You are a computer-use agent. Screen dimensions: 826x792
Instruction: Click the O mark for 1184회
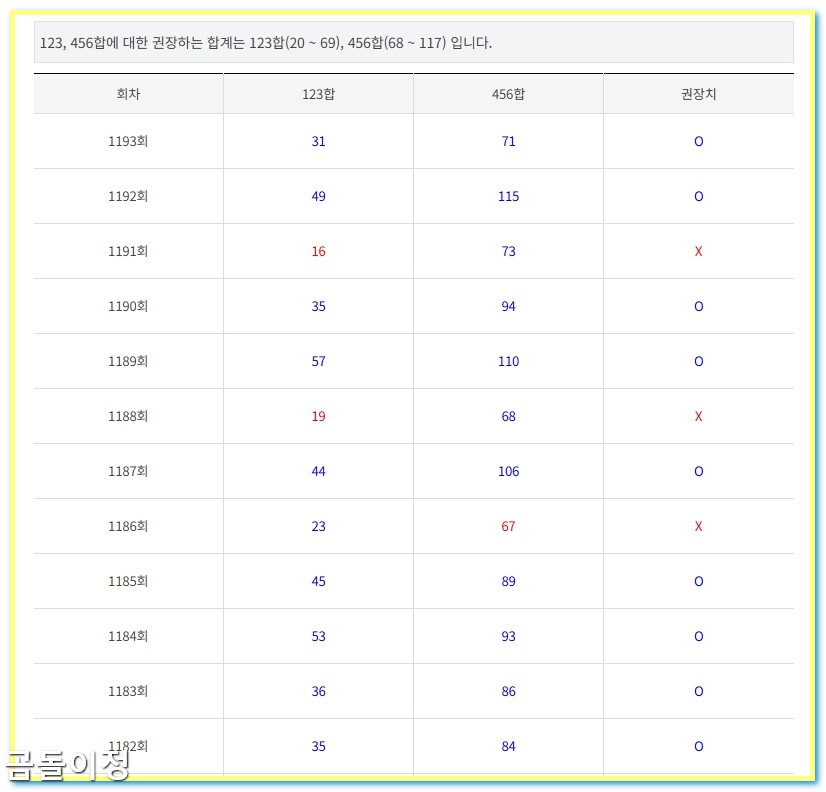[697, 636]
